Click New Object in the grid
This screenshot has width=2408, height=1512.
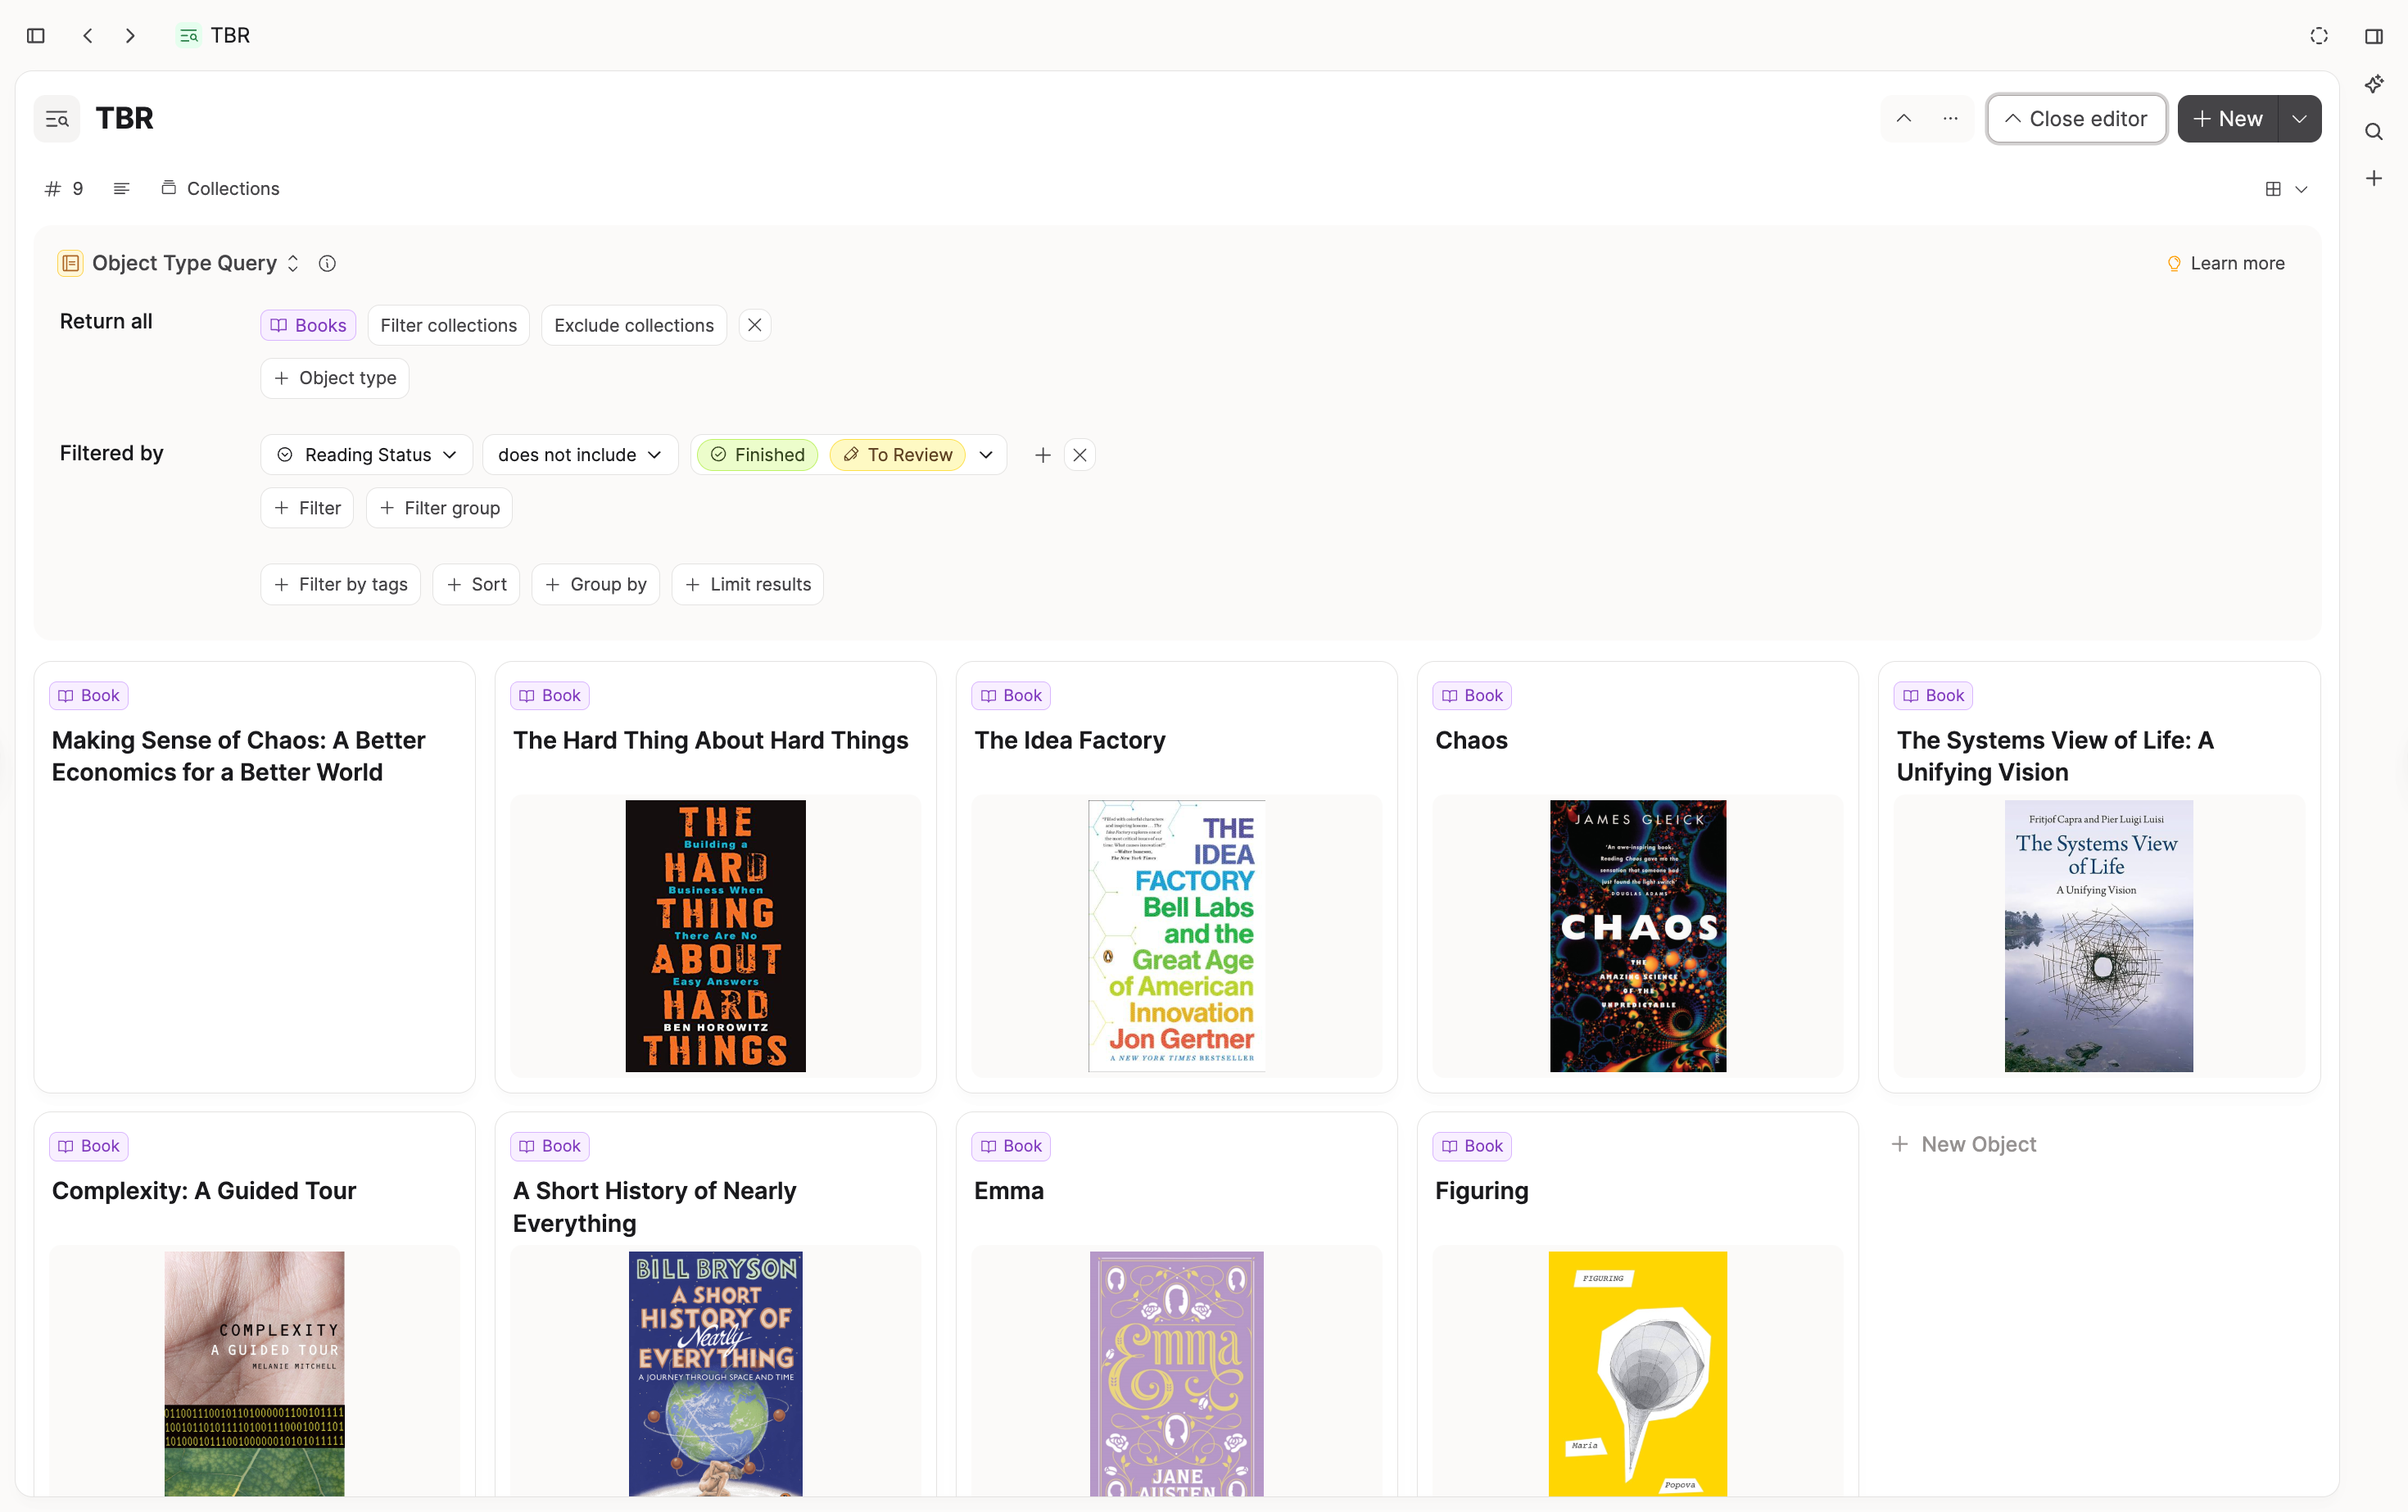click(1964, 1144)
